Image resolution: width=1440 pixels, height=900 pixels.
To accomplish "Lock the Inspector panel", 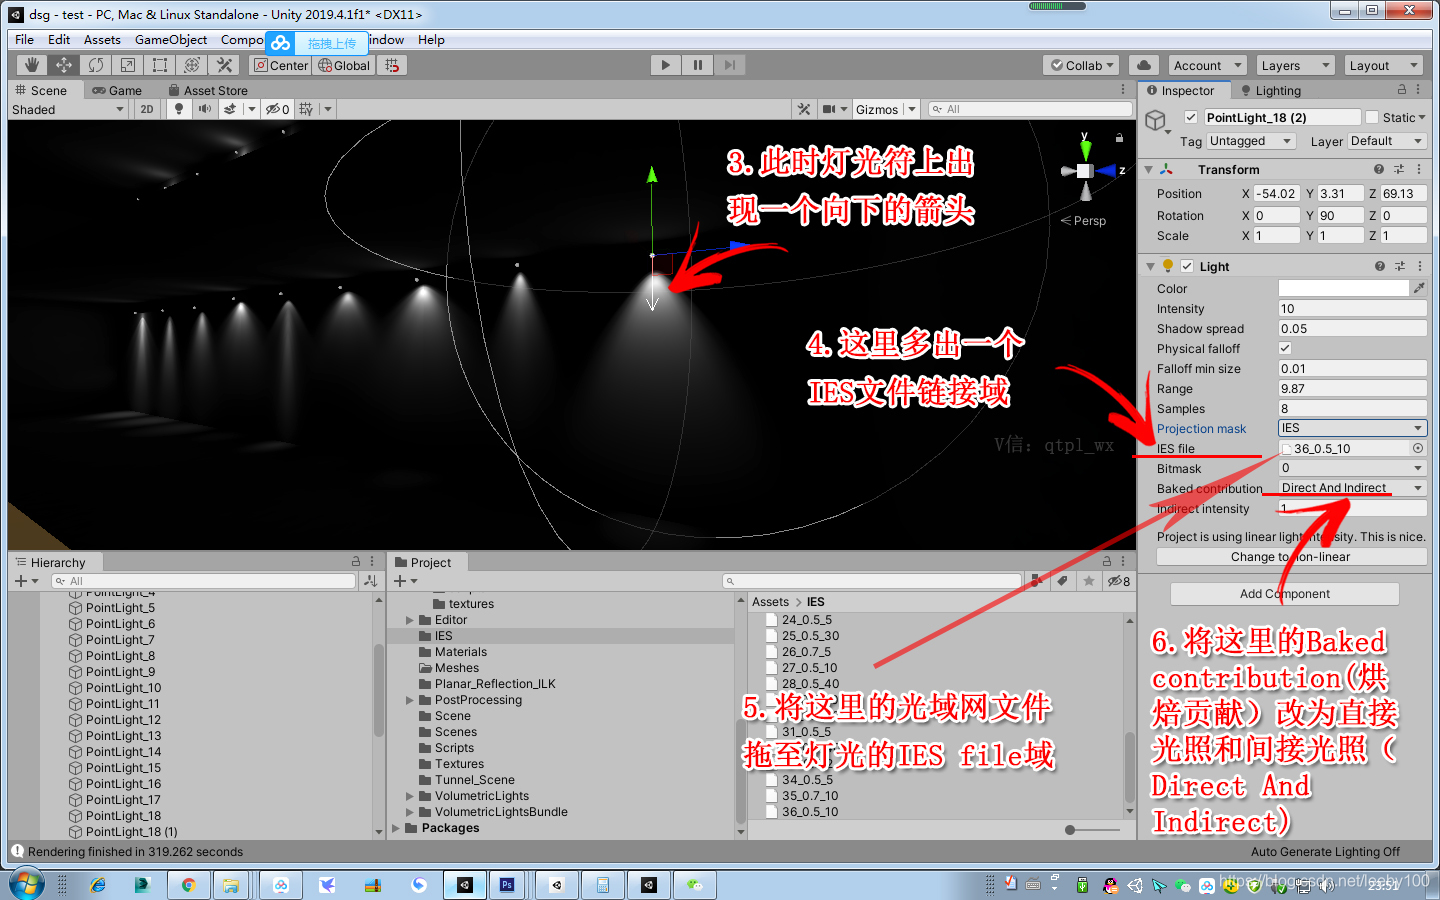I will tap(1402, 90).
